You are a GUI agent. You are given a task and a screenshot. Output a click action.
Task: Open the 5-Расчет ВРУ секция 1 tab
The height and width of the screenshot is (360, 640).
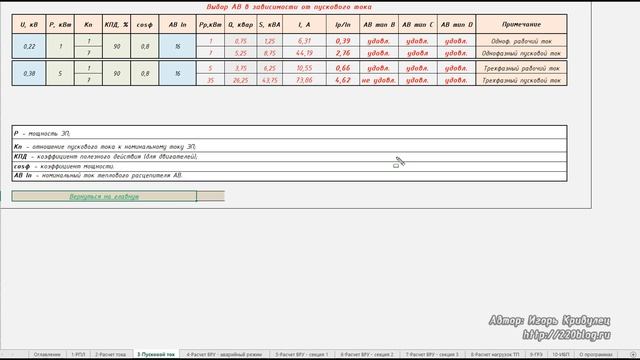point(302,354)
